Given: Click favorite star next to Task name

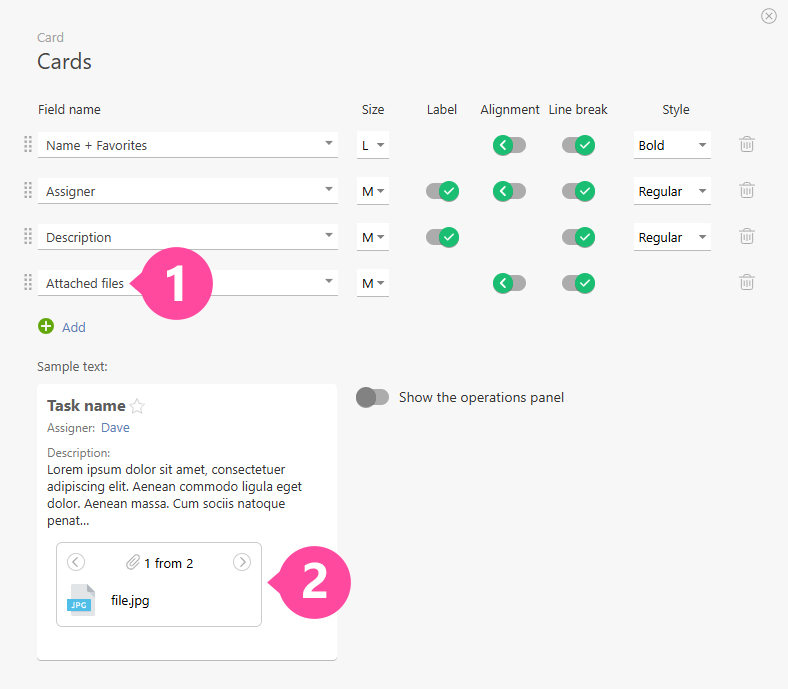Looking at the screenshot, I should tap(138, 406).
